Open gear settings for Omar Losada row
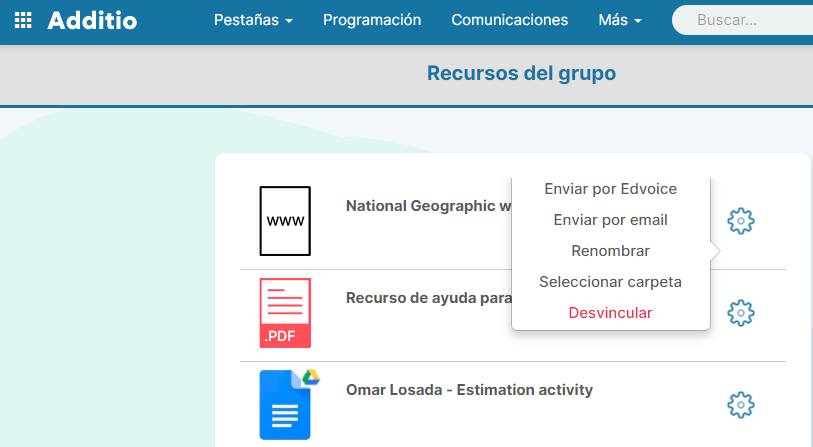The width and height of the screenshot is (813, 447). coord(740,405)
